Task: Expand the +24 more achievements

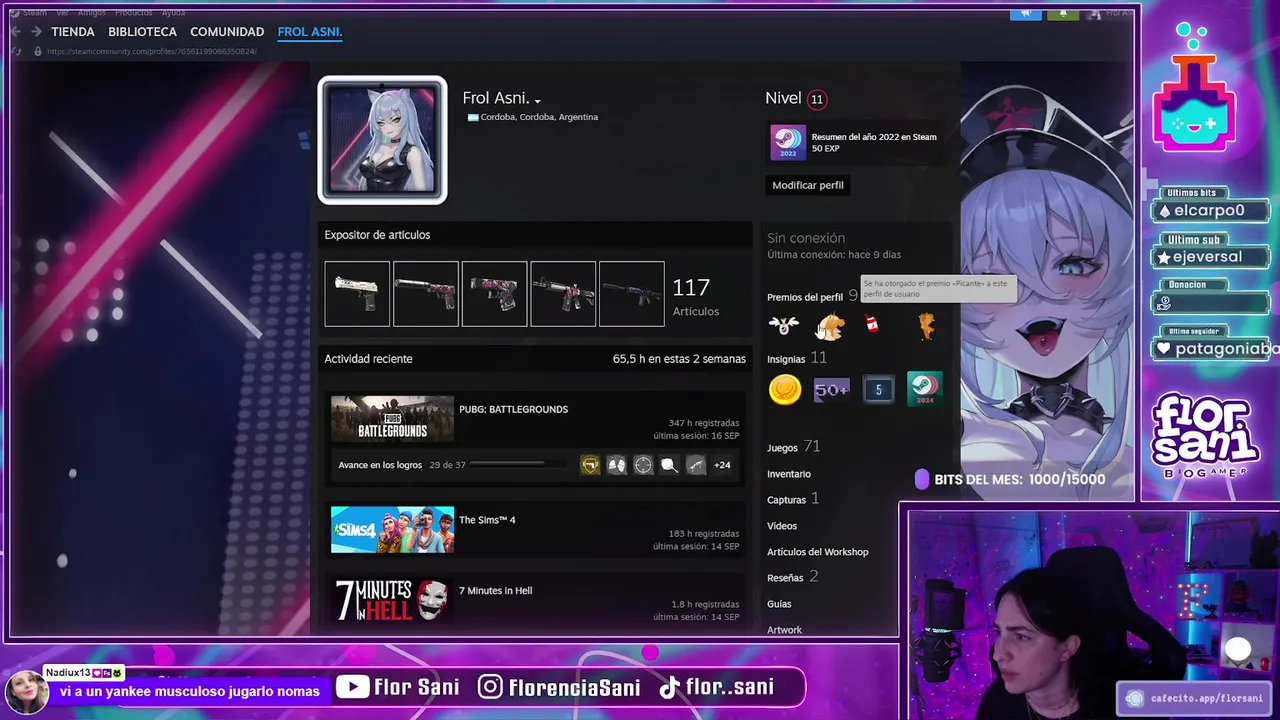Action: click(722, 465)
